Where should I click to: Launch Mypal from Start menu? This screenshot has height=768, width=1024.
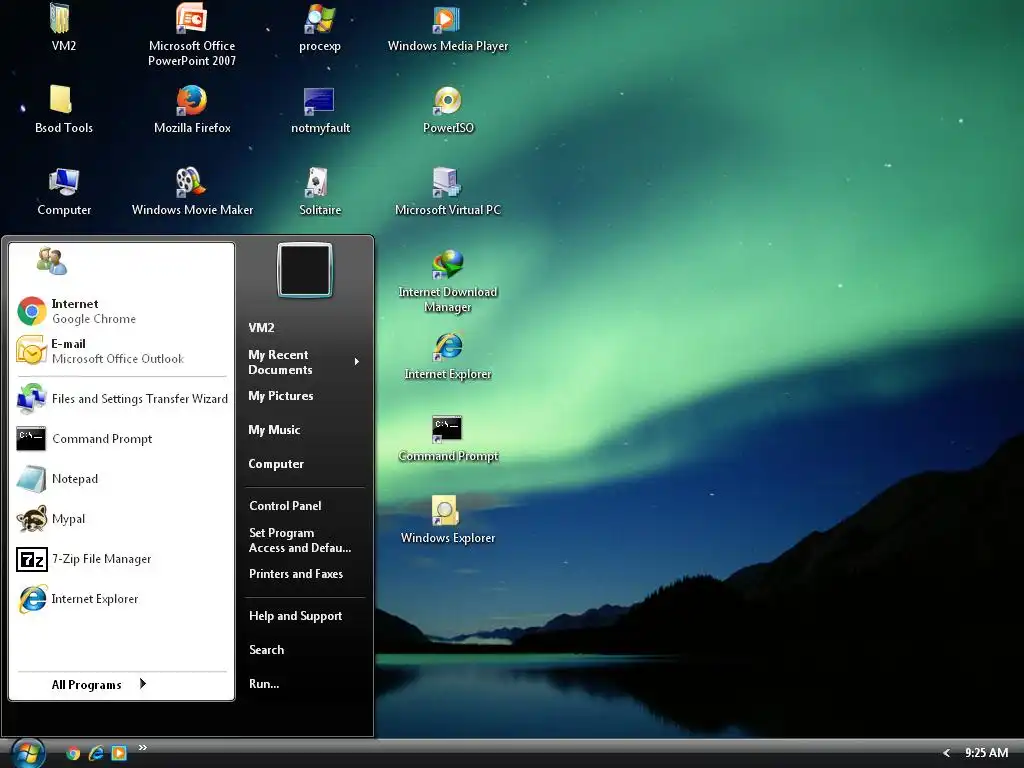pyautogui.click(x=122, y=519)
